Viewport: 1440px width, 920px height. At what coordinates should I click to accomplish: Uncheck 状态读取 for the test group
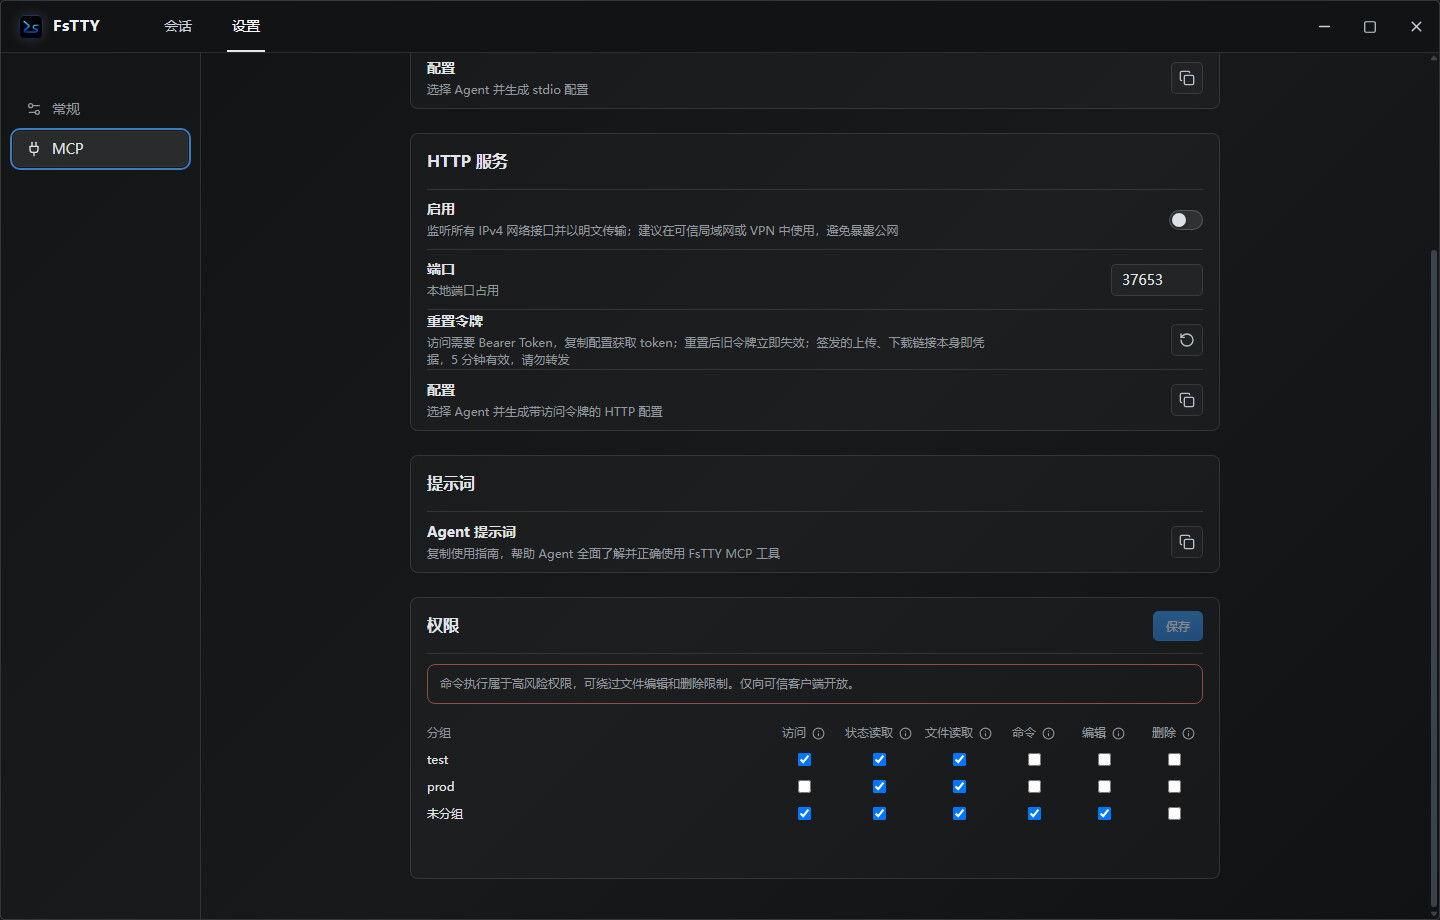point(880,760)
